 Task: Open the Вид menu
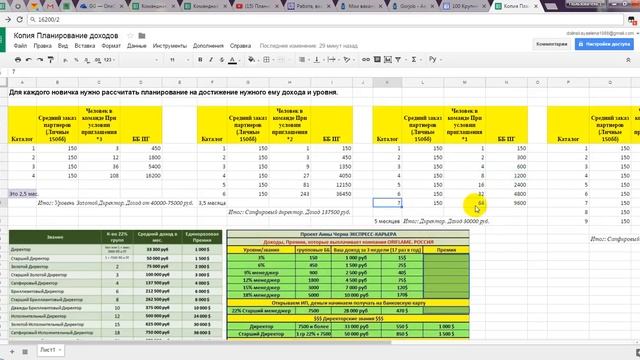[x=63, y=46]
